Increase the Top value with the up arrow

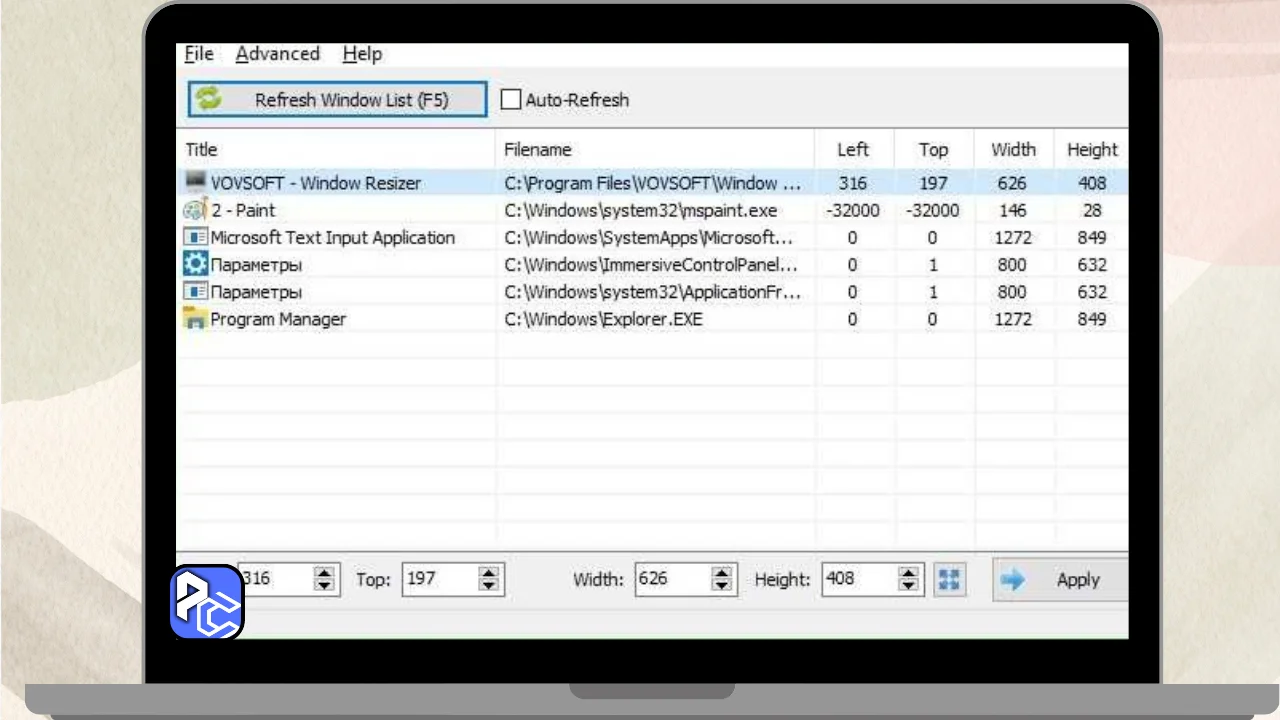488,573
